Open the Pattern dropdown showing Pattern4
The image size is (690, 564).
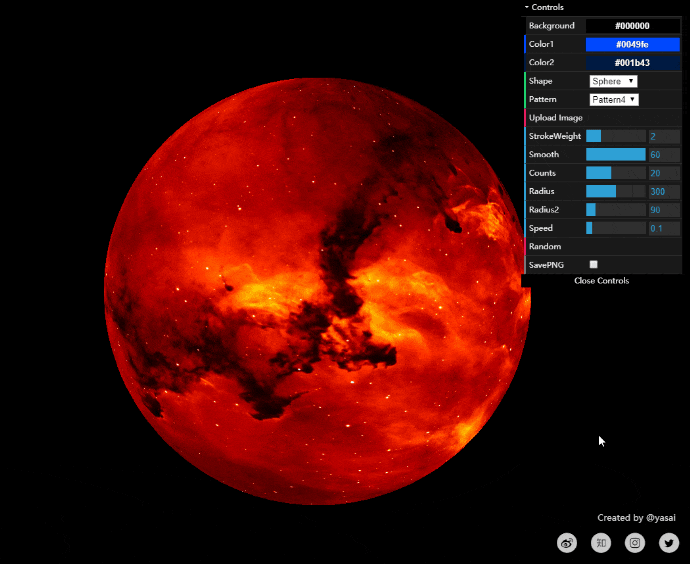click(614, 100)
